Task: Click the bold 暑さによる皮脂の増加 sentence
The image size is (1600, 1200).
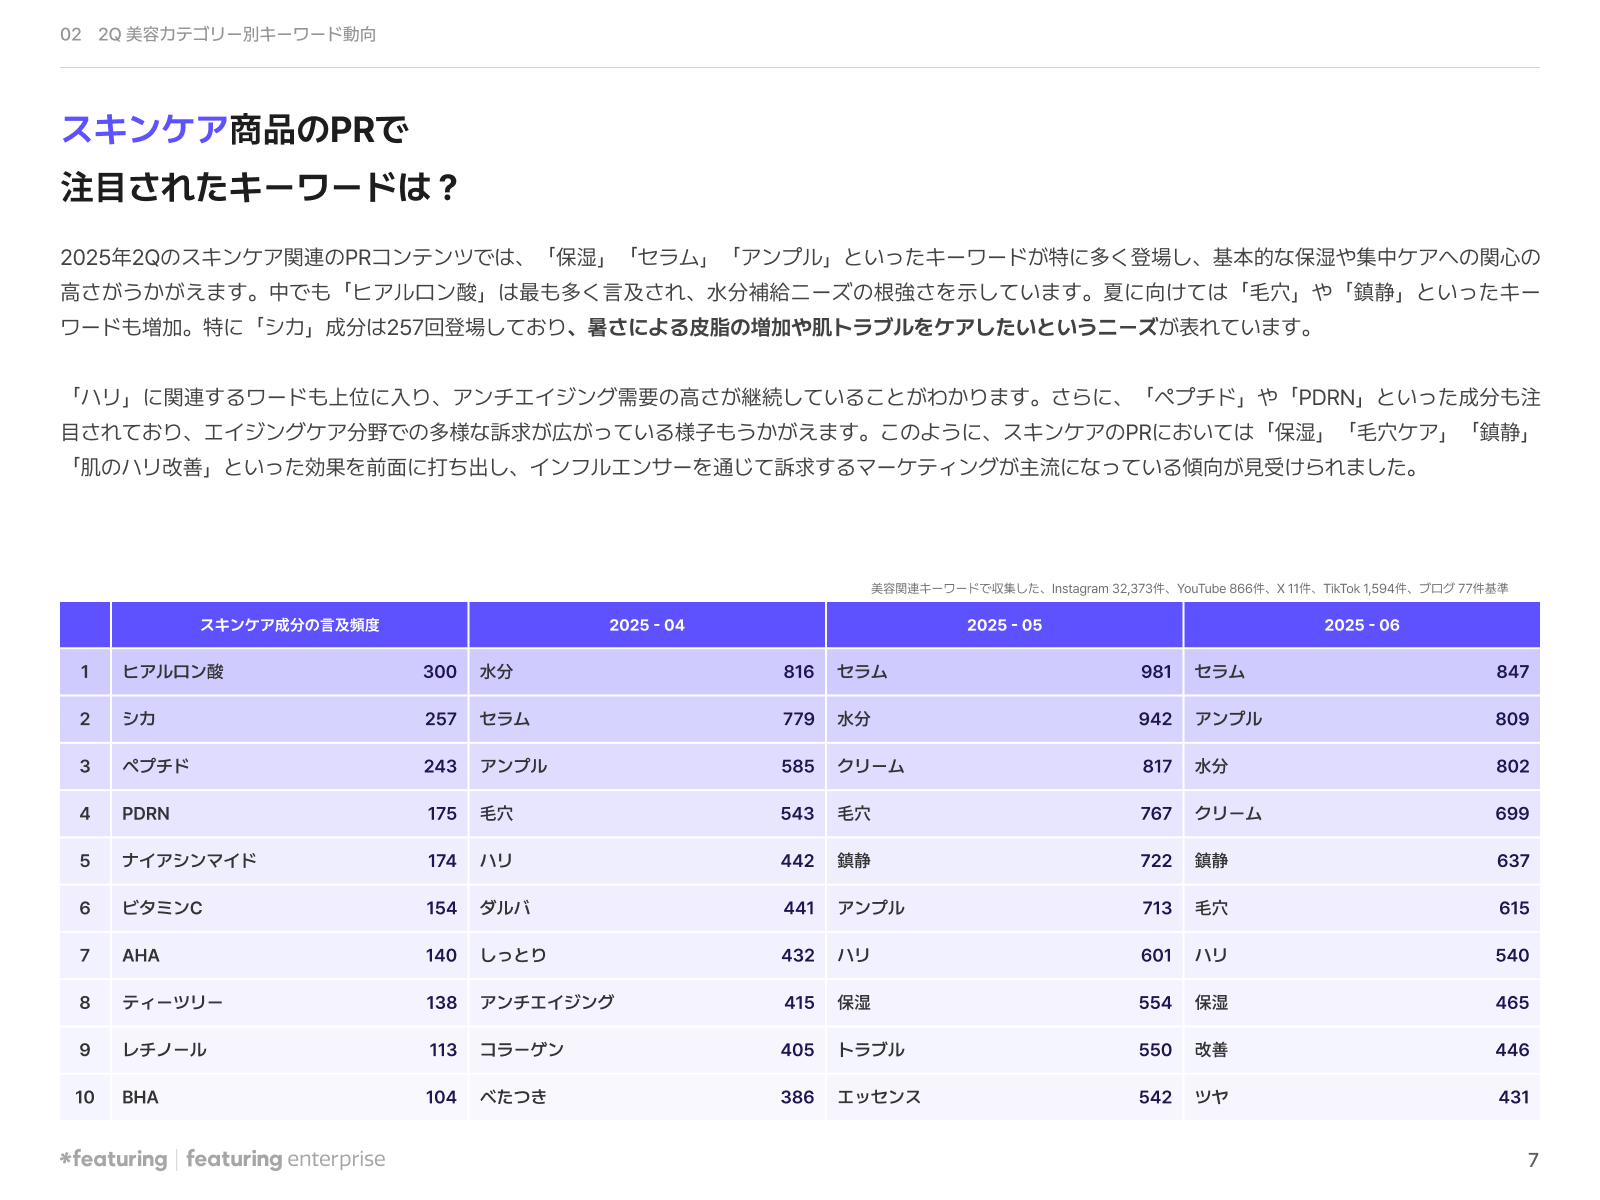Action: [872, 327]
